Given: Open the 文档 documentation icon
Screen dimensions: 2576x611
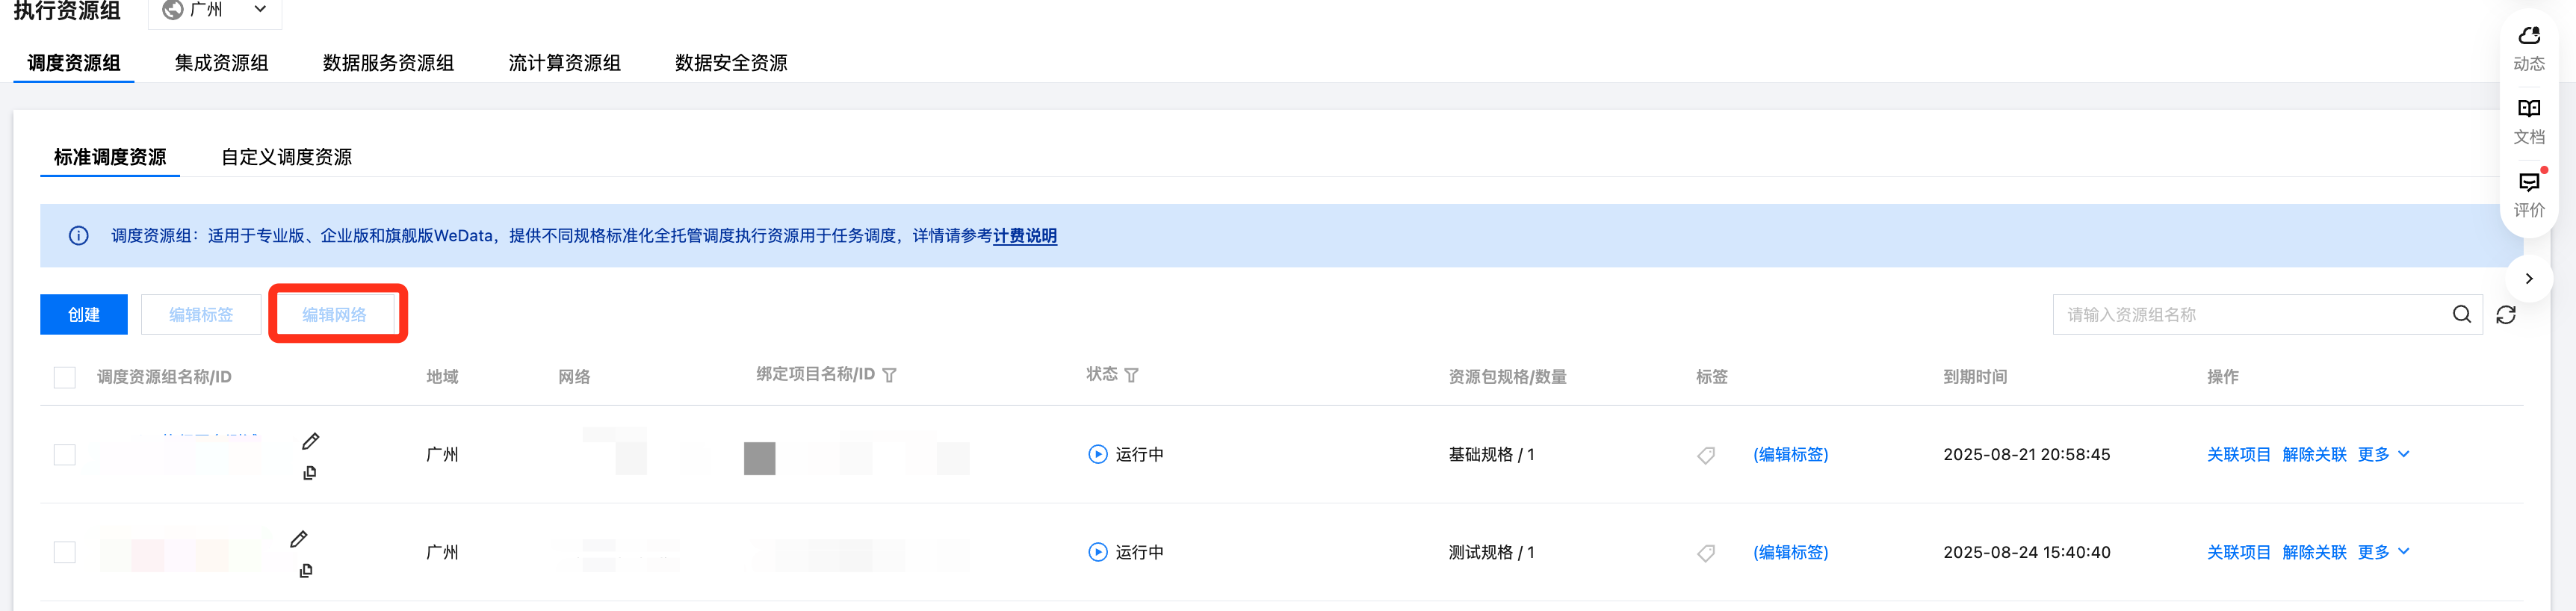Looking at the screenshot, I should click(x=2528, y=120).
